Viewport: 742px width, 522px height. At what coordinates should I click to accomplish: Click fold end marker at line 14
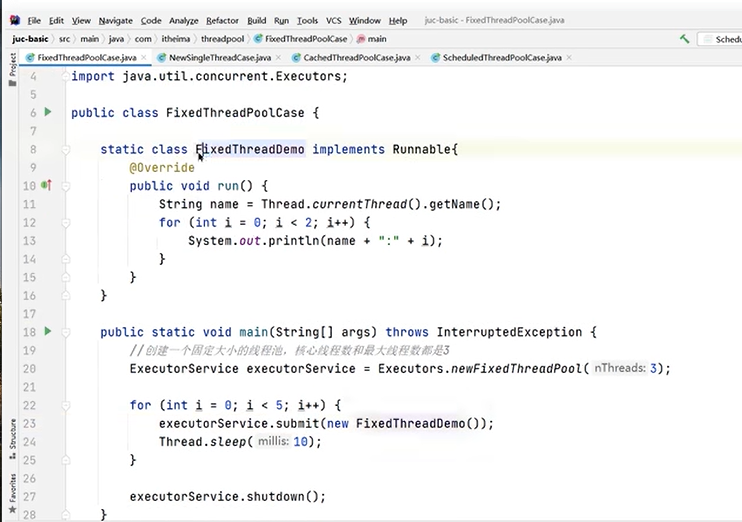65,259
